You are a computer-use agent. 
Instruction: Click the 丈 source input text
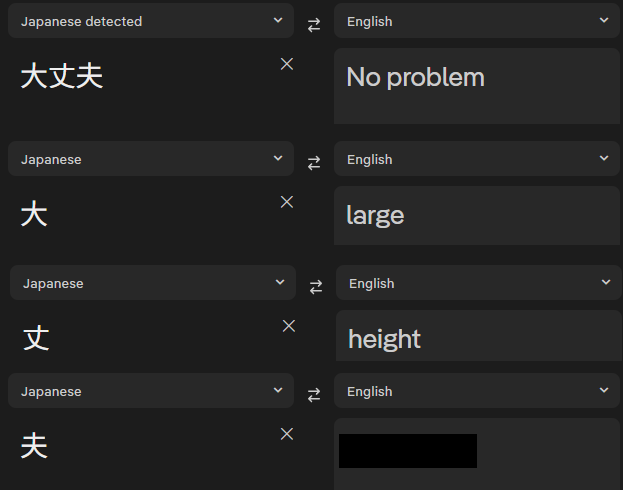(36, 338)
